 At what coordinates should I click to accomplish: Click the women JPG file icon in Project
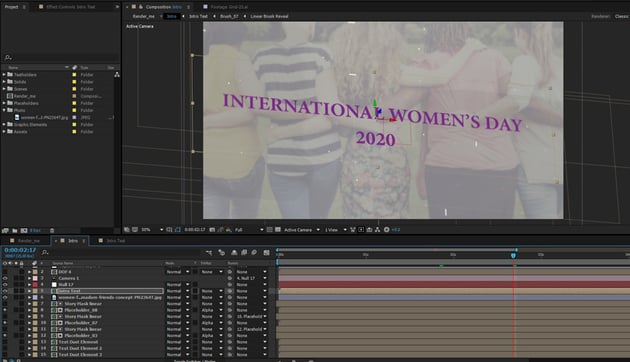(x=17, y=118)
